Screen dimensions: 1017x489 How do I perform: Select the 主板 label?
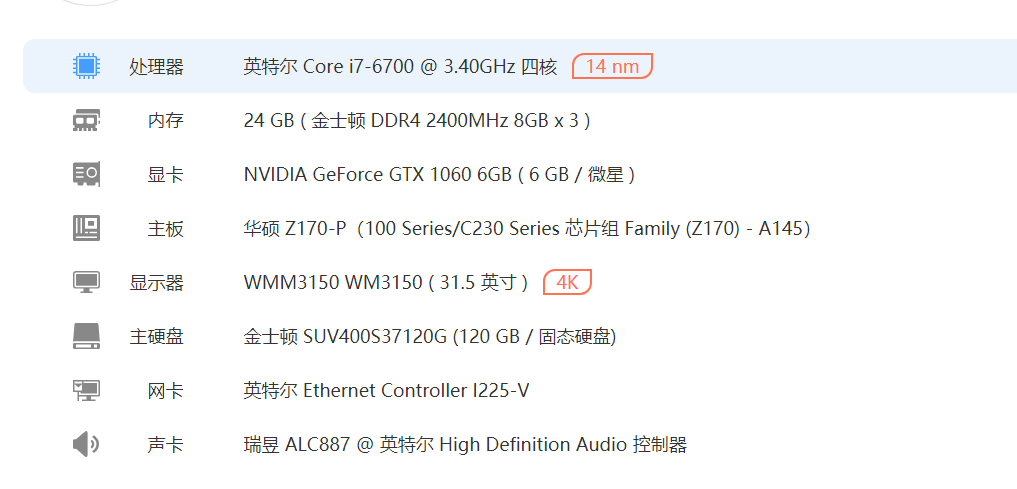pos(165,229)
